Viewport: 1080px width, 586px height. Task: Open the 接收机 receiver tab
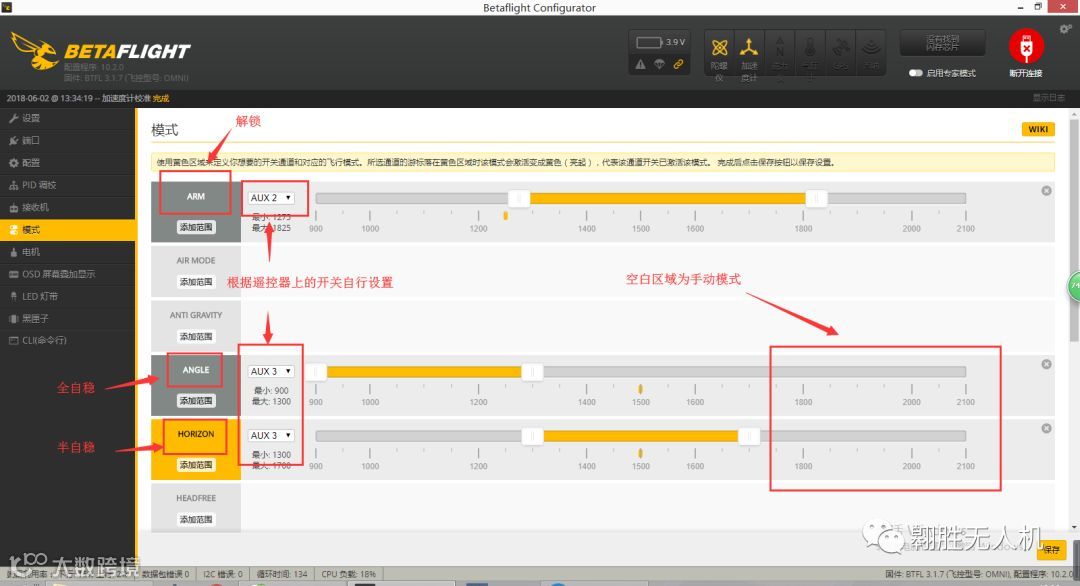(68, 207)
